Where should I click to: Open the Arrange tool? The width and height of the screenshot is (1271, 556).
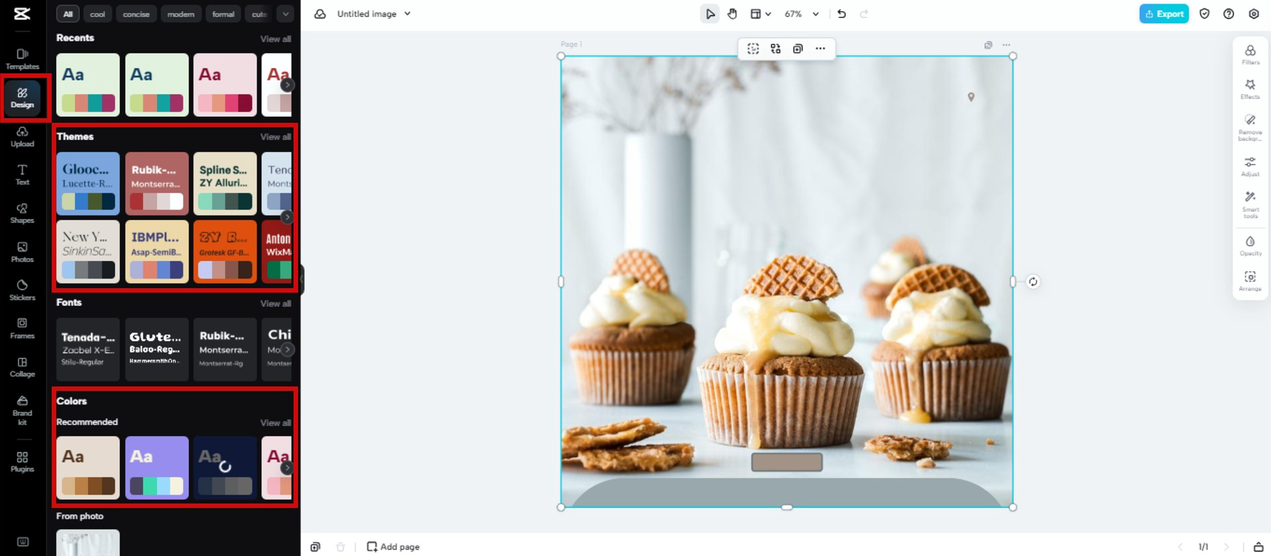click(x=1250, y=281)
